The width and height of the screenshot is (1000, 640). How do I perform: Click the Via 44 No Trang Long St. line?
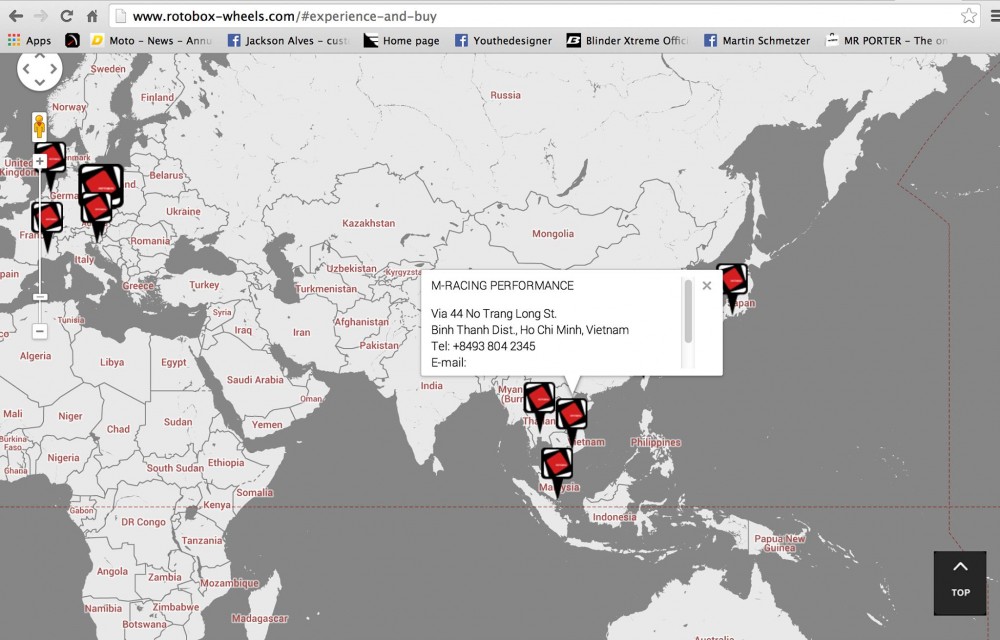(494, 314)
